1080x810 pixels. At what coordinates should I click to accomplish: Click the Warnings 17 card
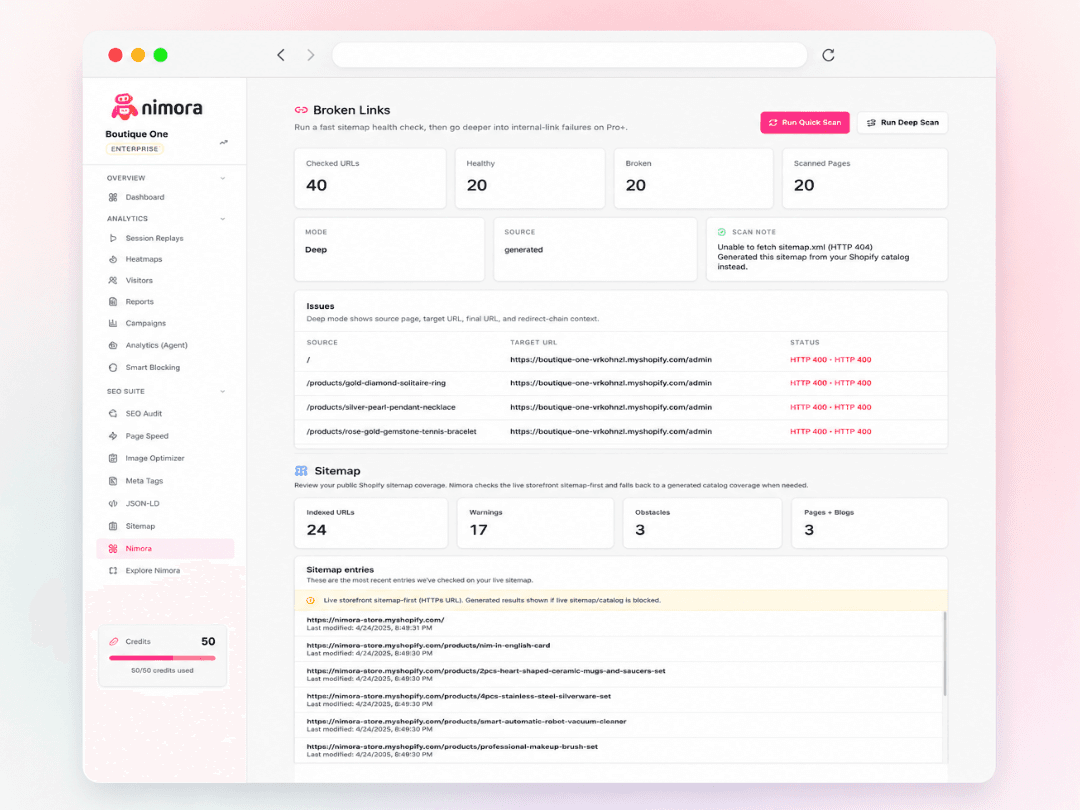pyautogui.click(x=535, y=523)
